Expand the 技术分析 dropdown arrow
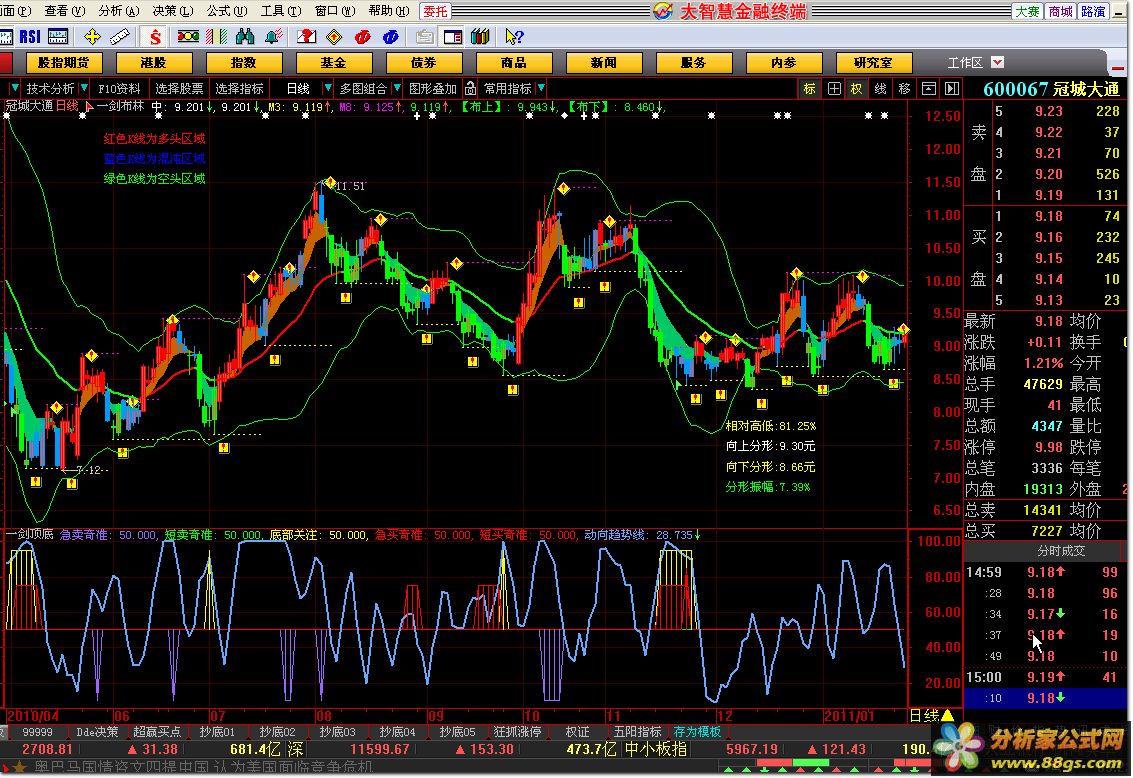This screenshot has height=778, width=1133. (x=84, y=88)
